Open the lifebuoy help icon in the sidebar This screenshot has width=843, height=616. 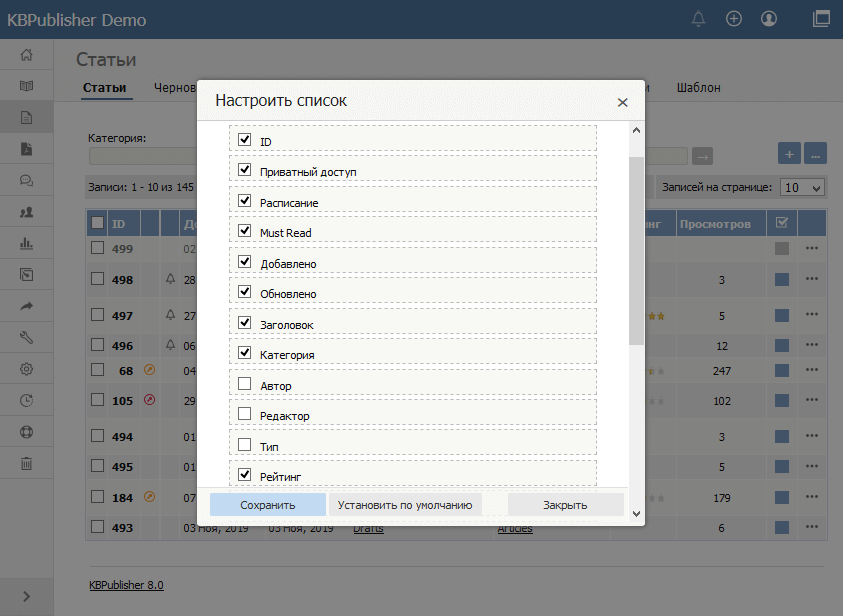(x=26, y=432)
